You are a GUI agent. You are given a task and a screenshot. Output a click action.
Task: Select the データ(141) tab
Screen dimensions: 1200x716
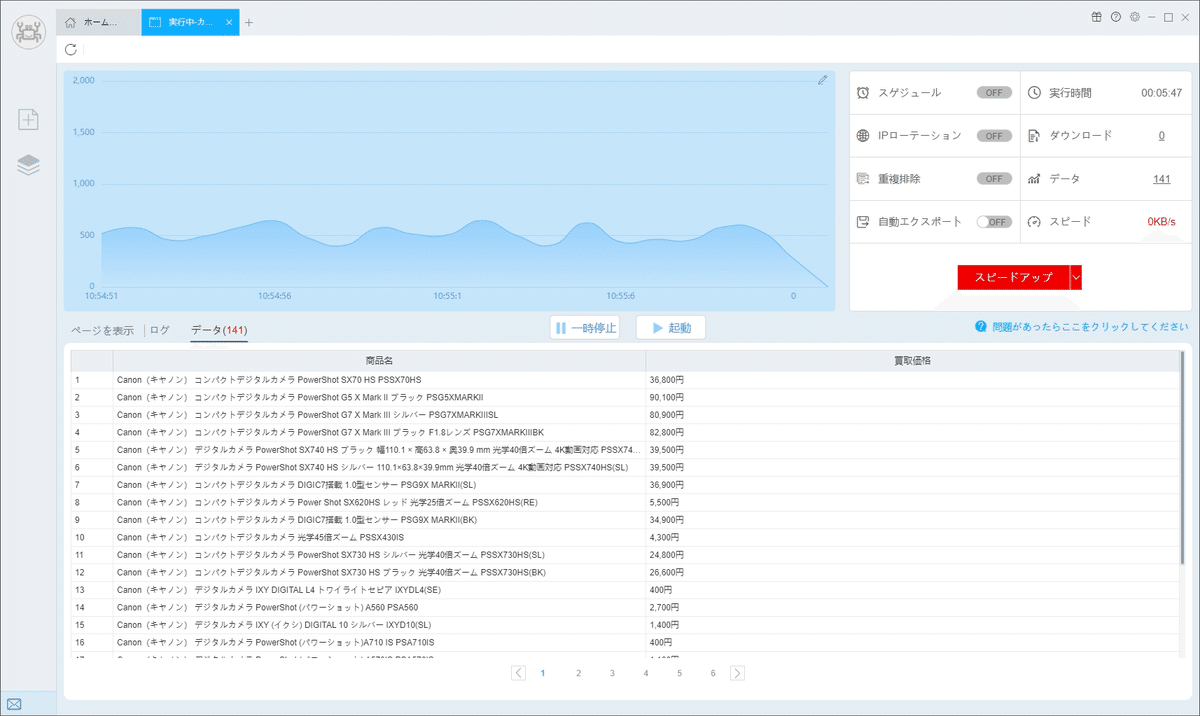click(x=219, y=330)
